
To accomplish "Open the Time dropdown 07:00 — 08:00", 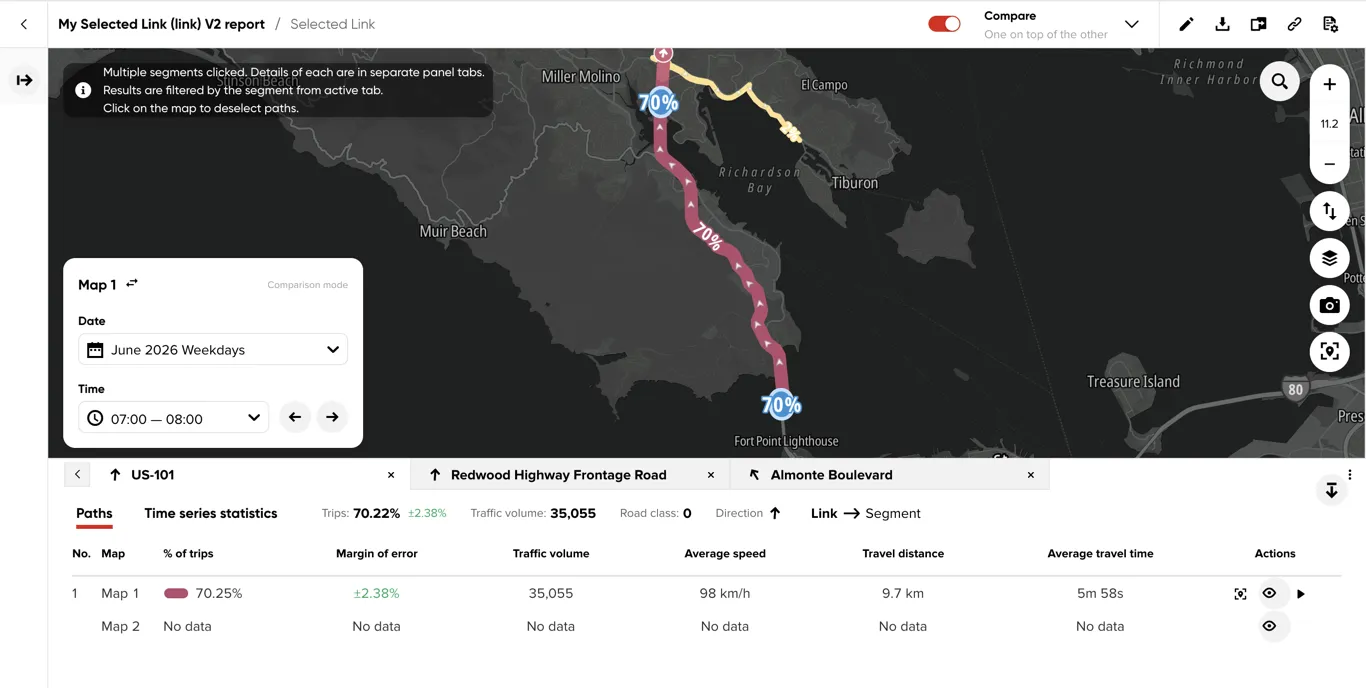I will (x=173, y=418).
